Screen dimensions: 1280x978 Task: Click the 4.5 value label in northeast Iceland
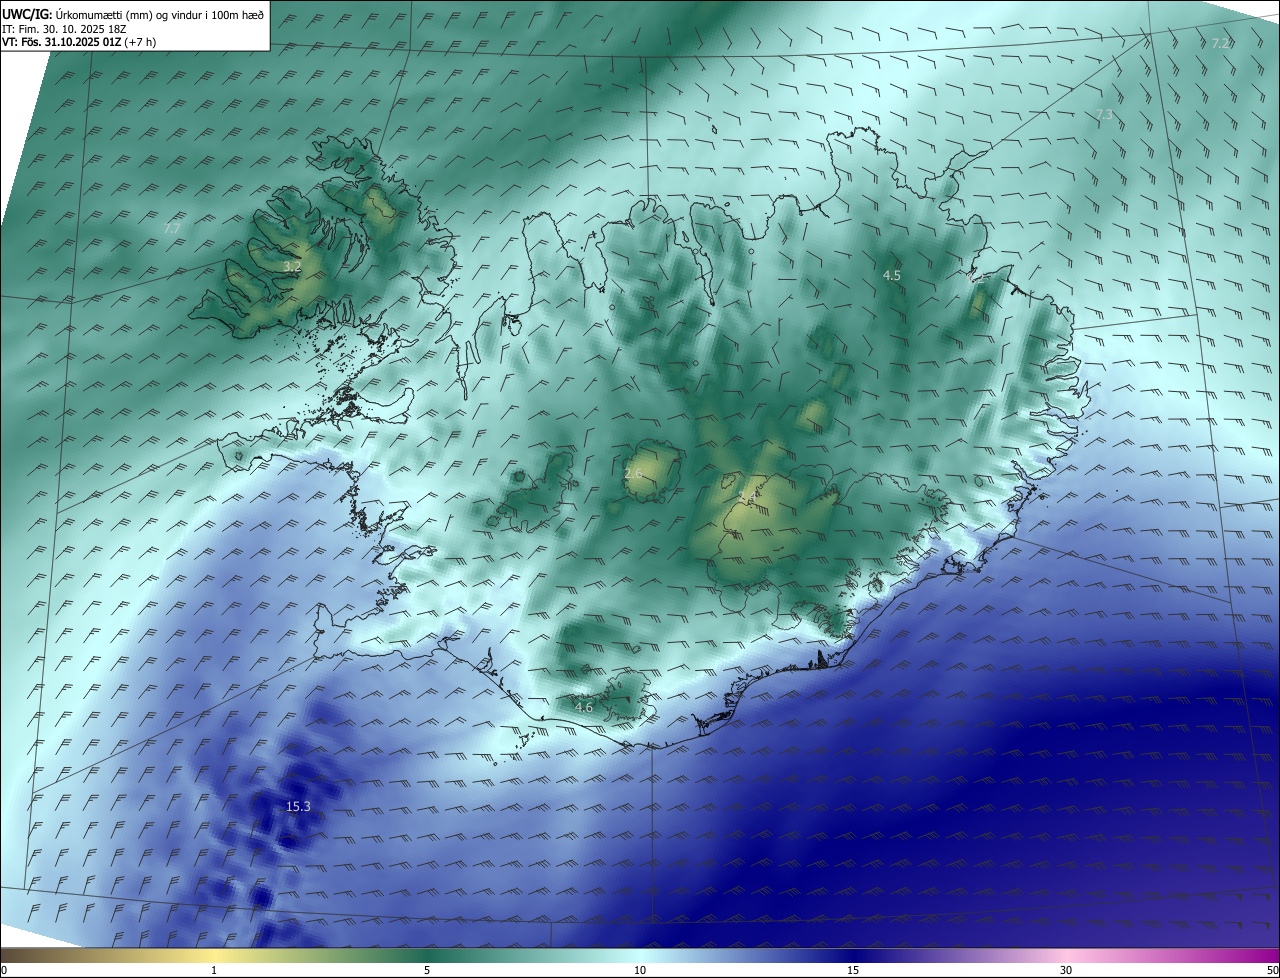[x=892, y=275]
